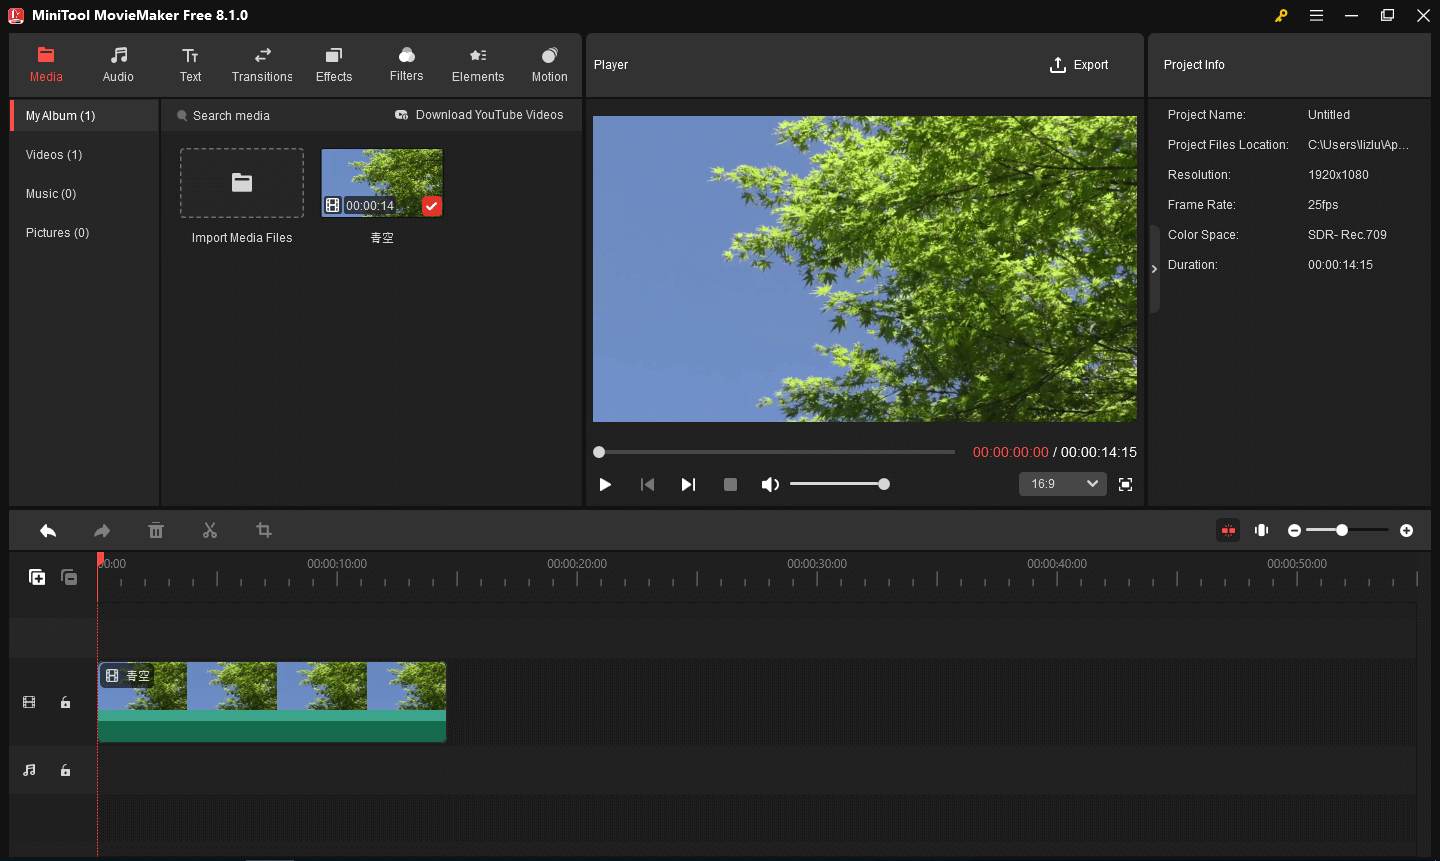Image resolution: width=1440 pixels, height=861 pixels.
Task: Click the video preview image in the player
Action: [865, 269]
